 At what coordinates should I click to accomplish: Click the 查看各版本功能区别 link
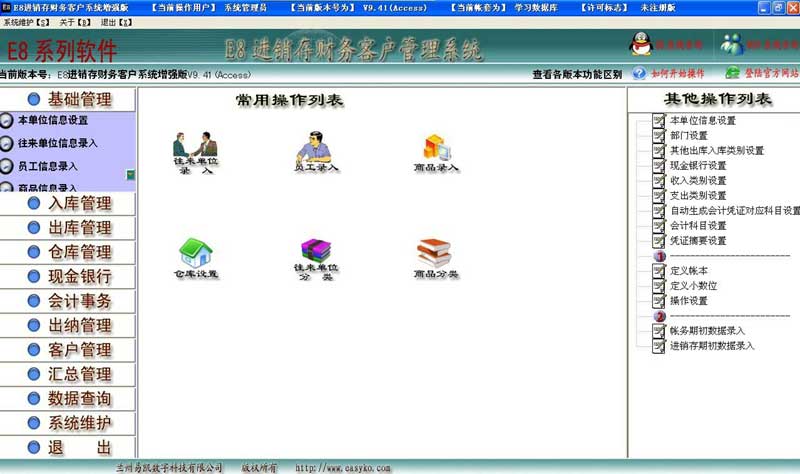click(577, 74)
